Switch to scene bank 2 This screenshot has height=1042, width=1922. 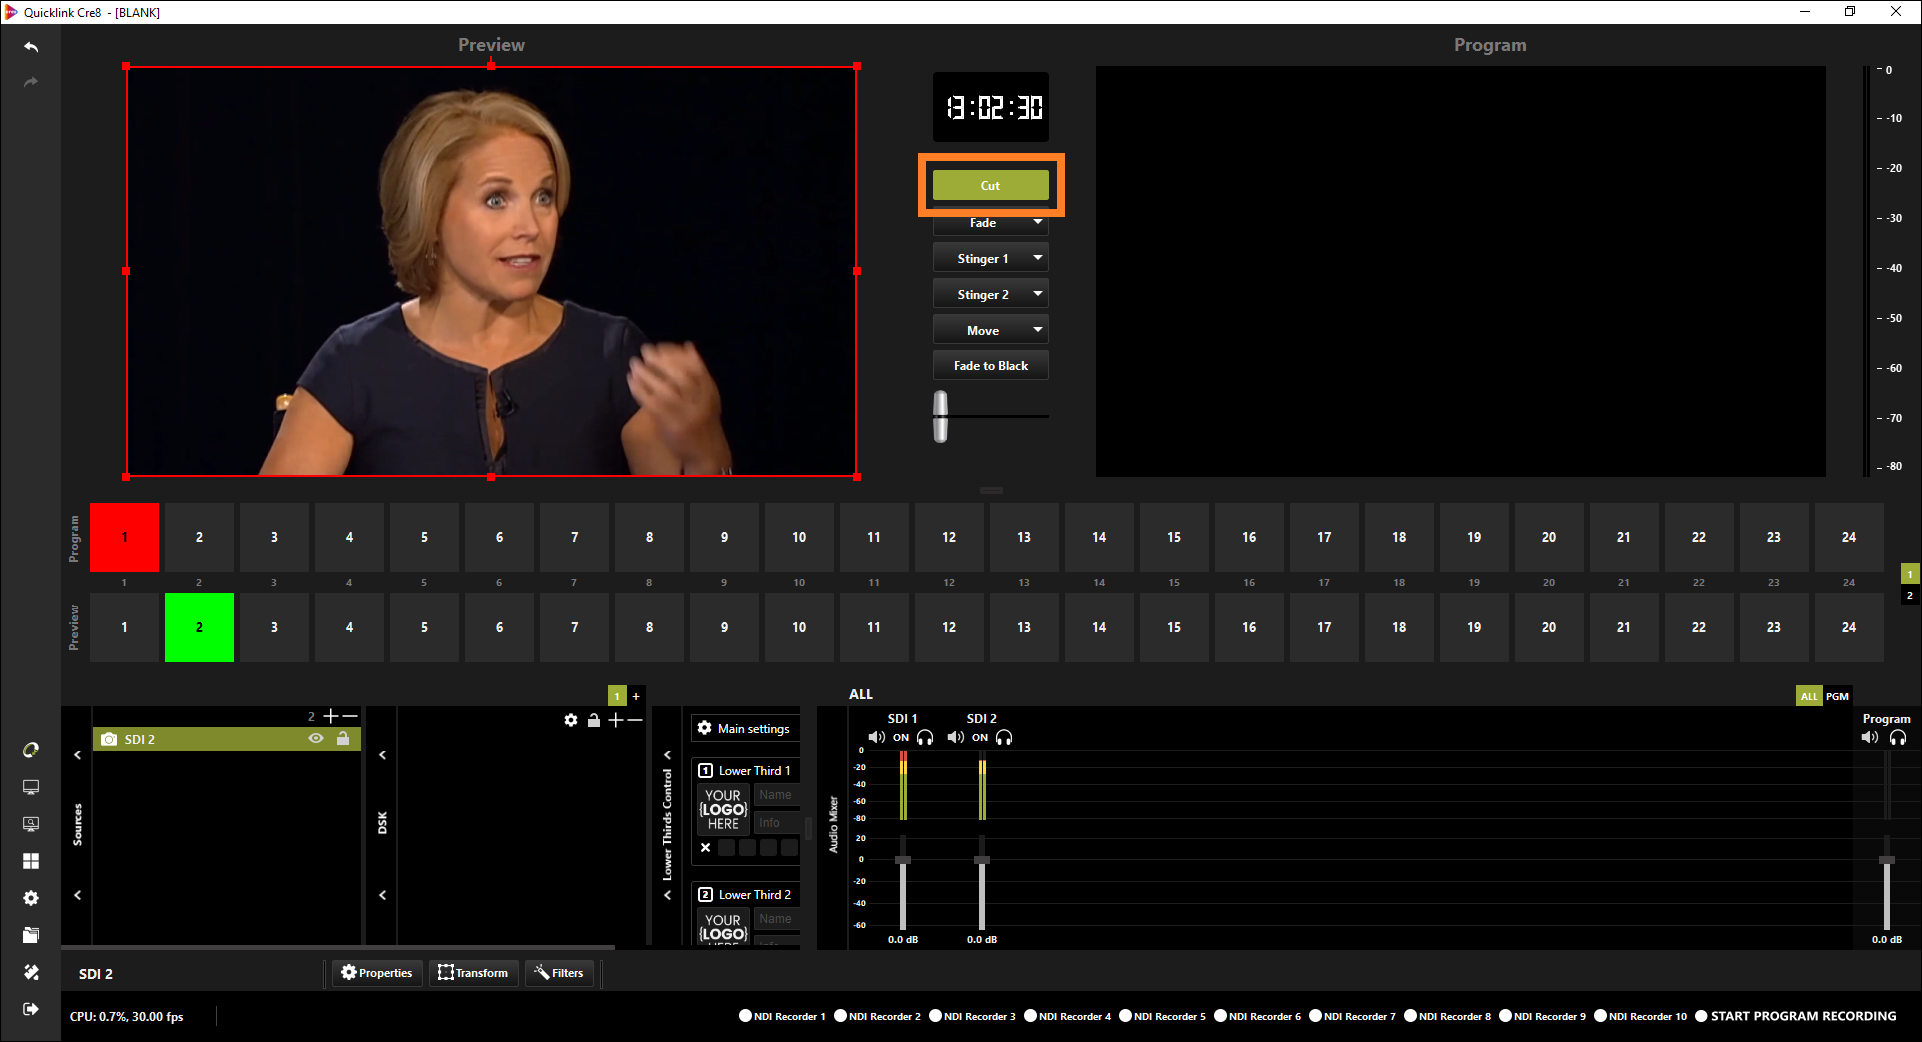coord(1910,596)
